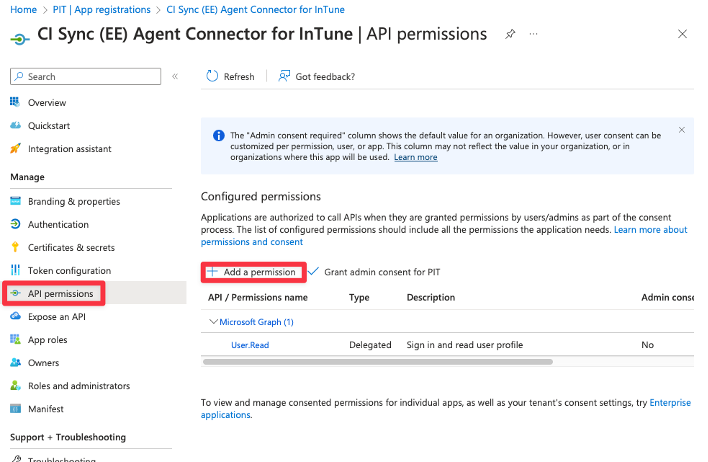Open the Quickstart menu item
Screen dimensions: 708x462
point(49,126)
